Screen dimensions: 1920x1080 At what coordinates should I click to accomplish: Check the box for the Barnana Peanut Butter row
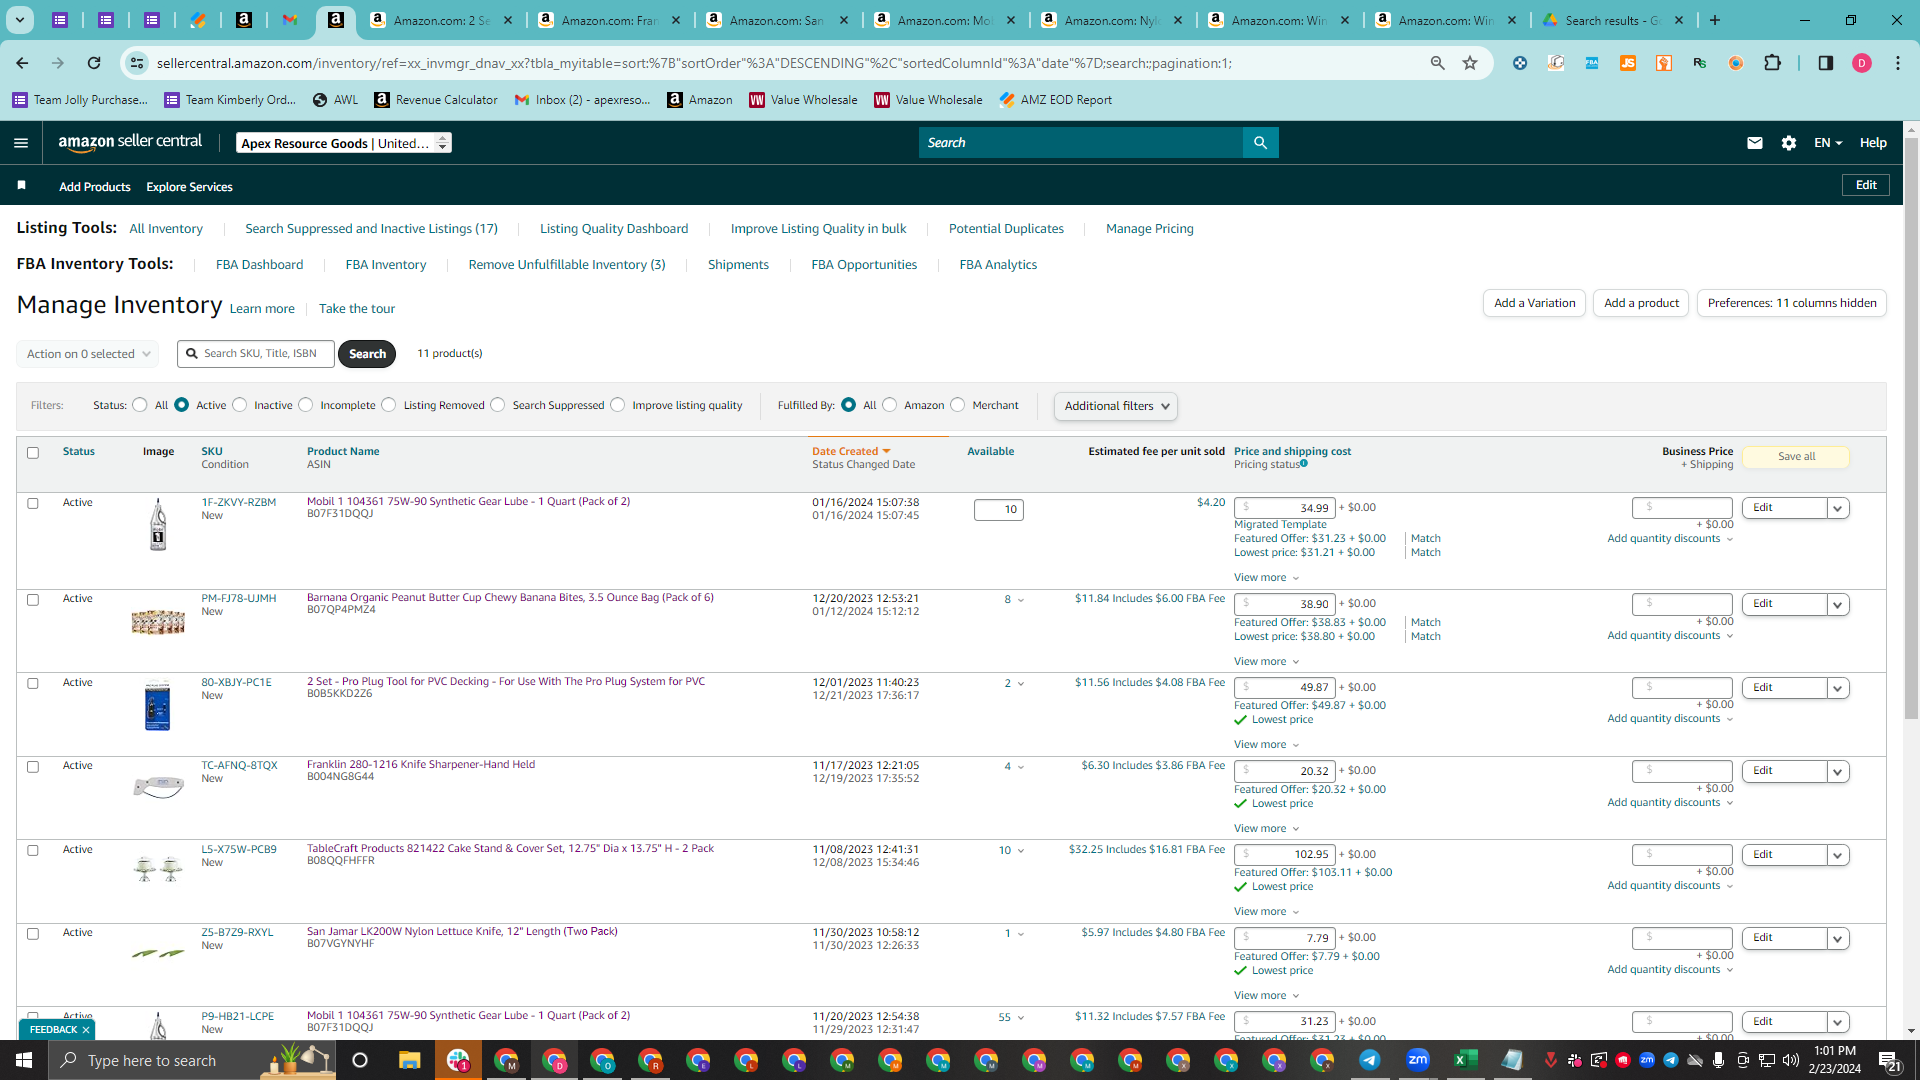tap(33, 600)
